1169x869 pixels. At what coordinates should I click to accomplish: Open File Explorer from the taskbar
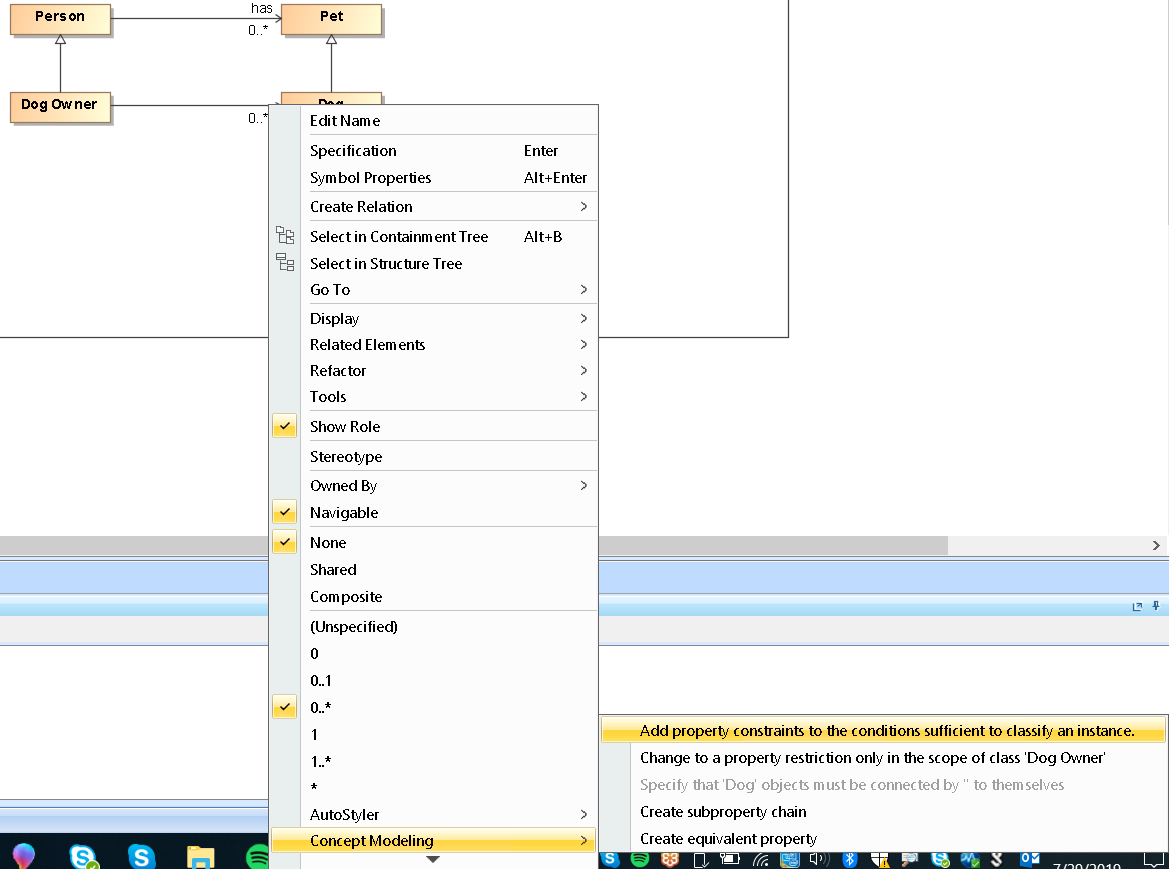pos(201,857)
